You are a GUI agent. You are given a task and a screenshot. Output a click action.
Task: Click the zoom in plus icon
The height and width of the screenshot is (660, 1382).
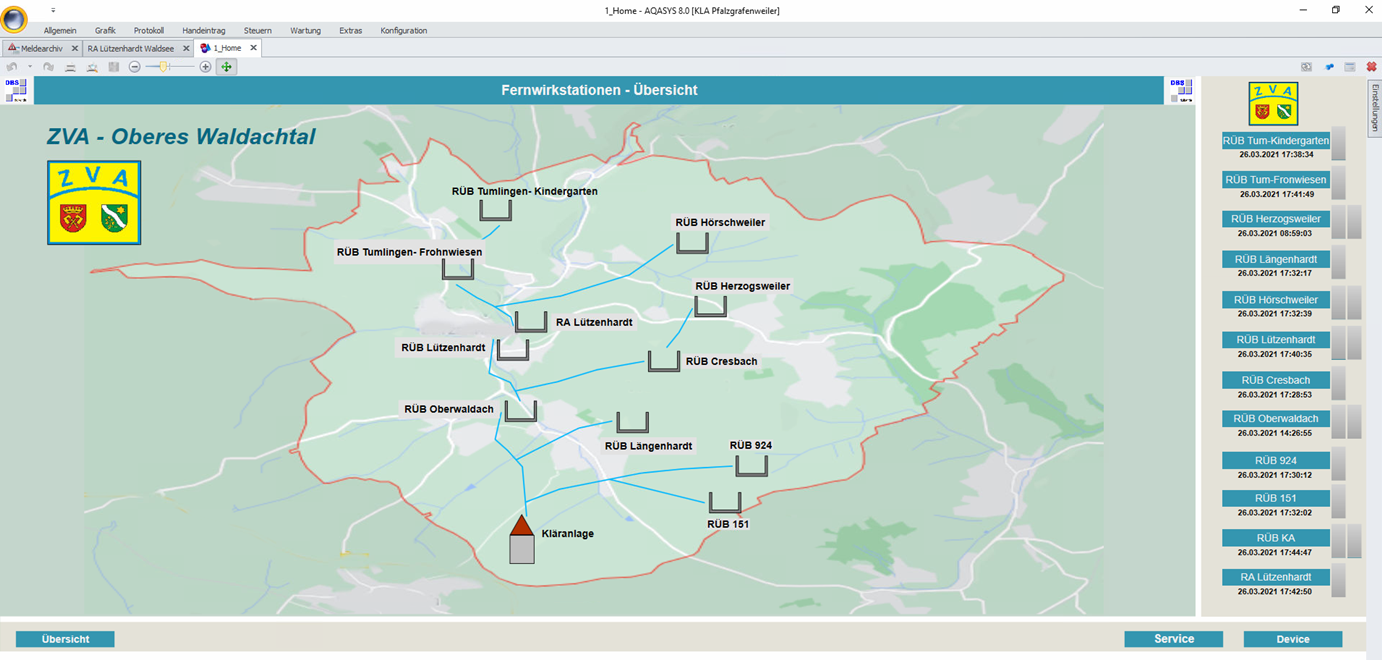pos(205,67)
